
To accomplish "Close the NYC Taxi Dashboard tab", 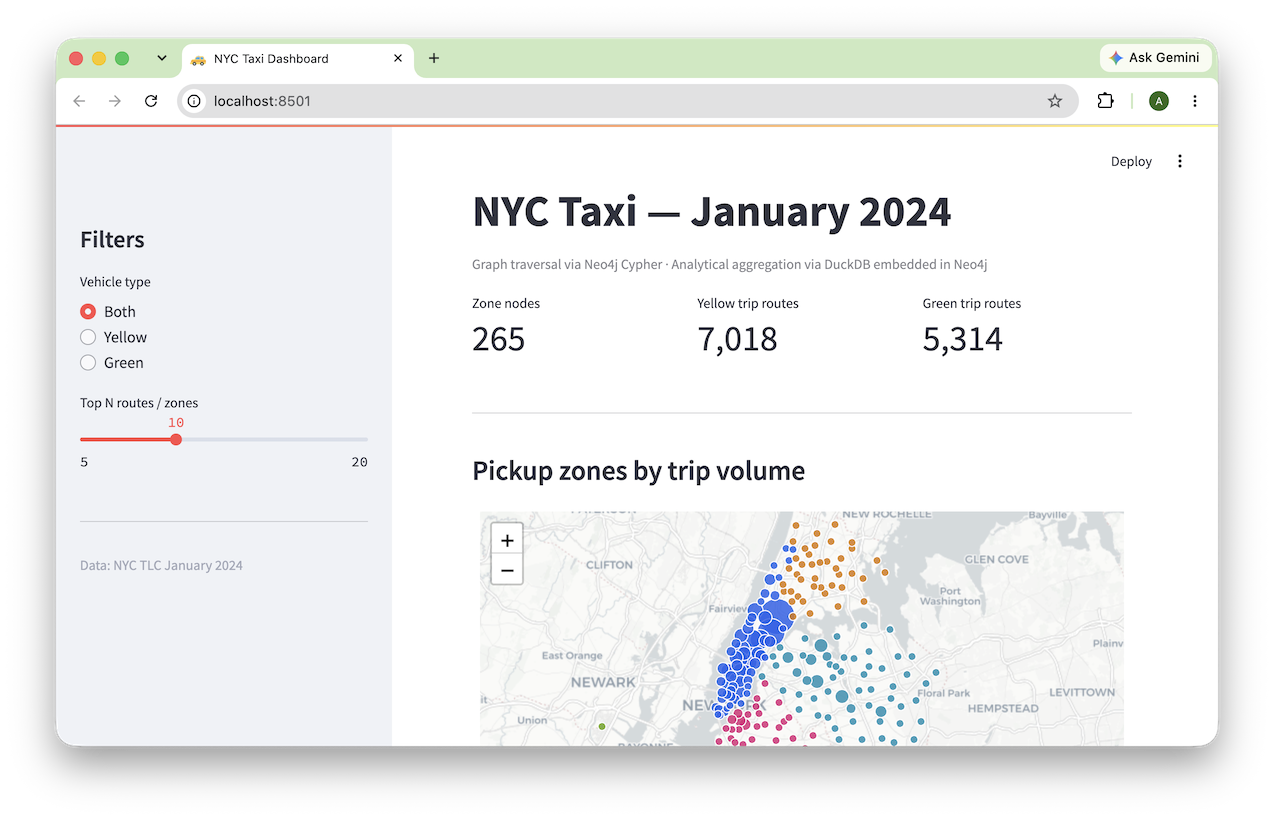I will (398, 58).
